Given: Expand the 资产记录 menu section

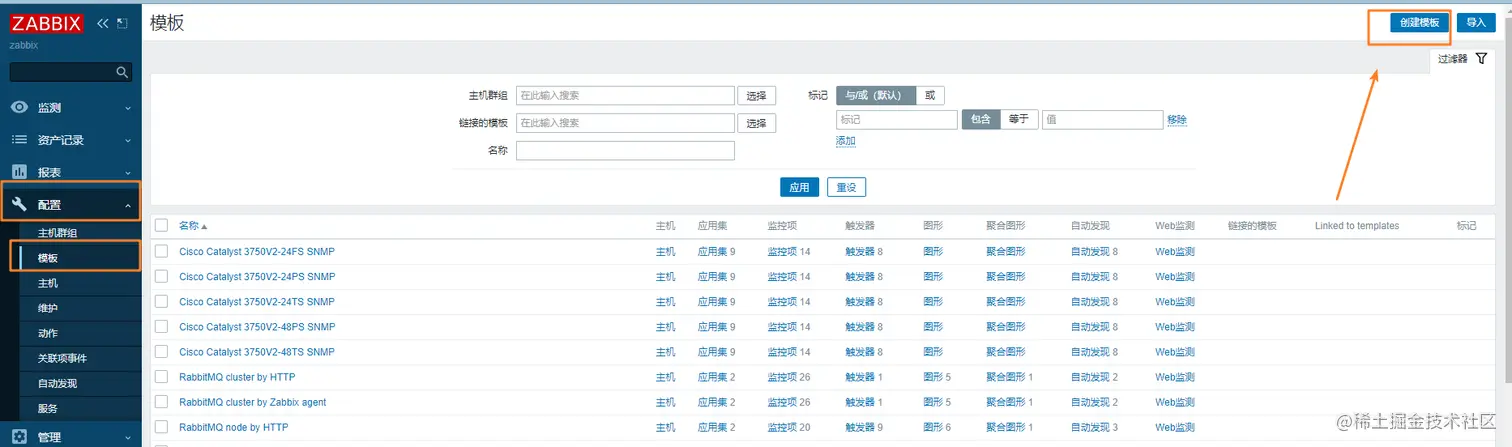Looking at the screenshot, I should click(x=70, y=140).
